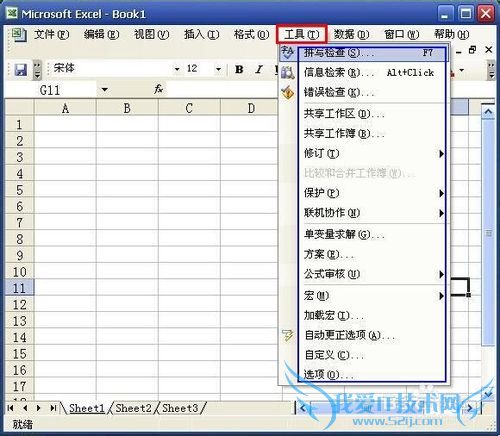Toggle Bold formatting button
500x436 pixels.
click(x=239, y=69)
